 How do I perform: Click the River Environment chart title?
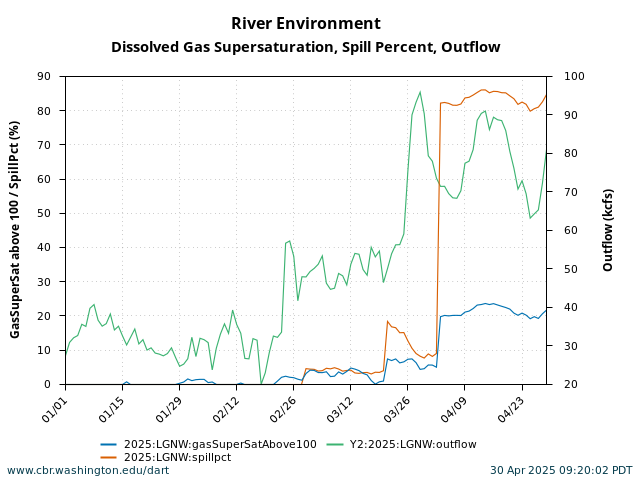(x=306, y=23)
